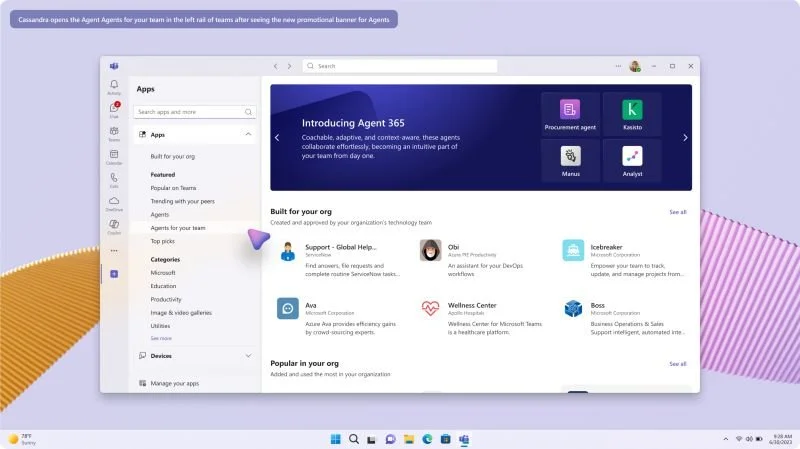Open taskbar Search
Image resolution: width=800 pixels, height=449 pixels.
pos(354,439)
